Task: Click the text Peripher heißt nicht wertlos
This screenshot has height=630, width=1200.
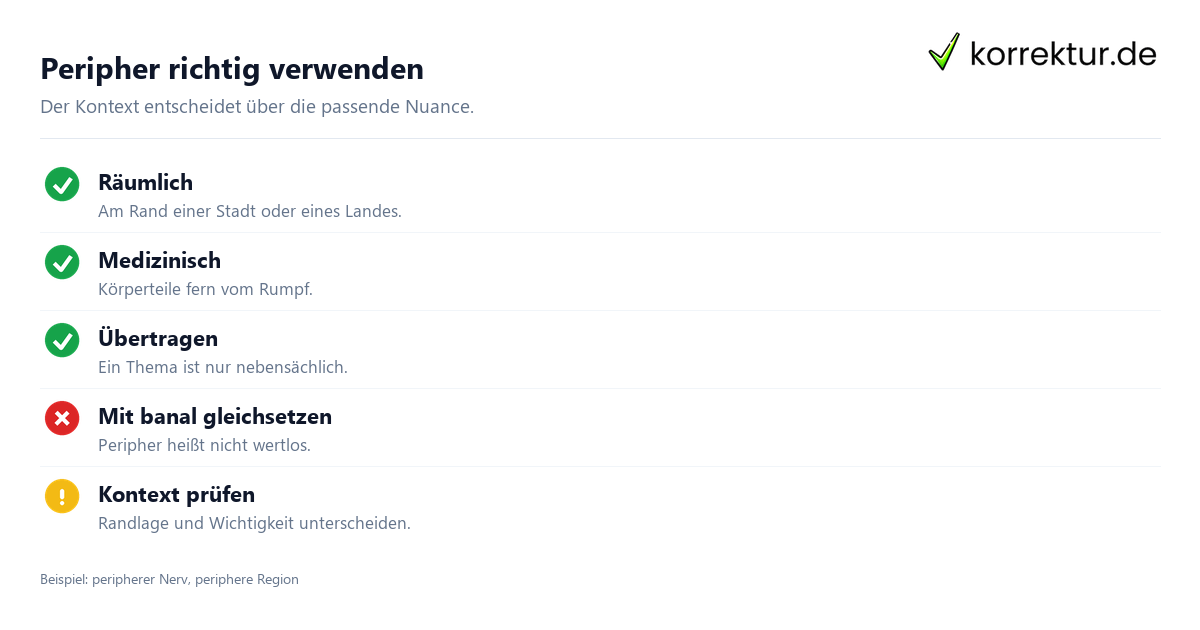Action: [204, 445]
